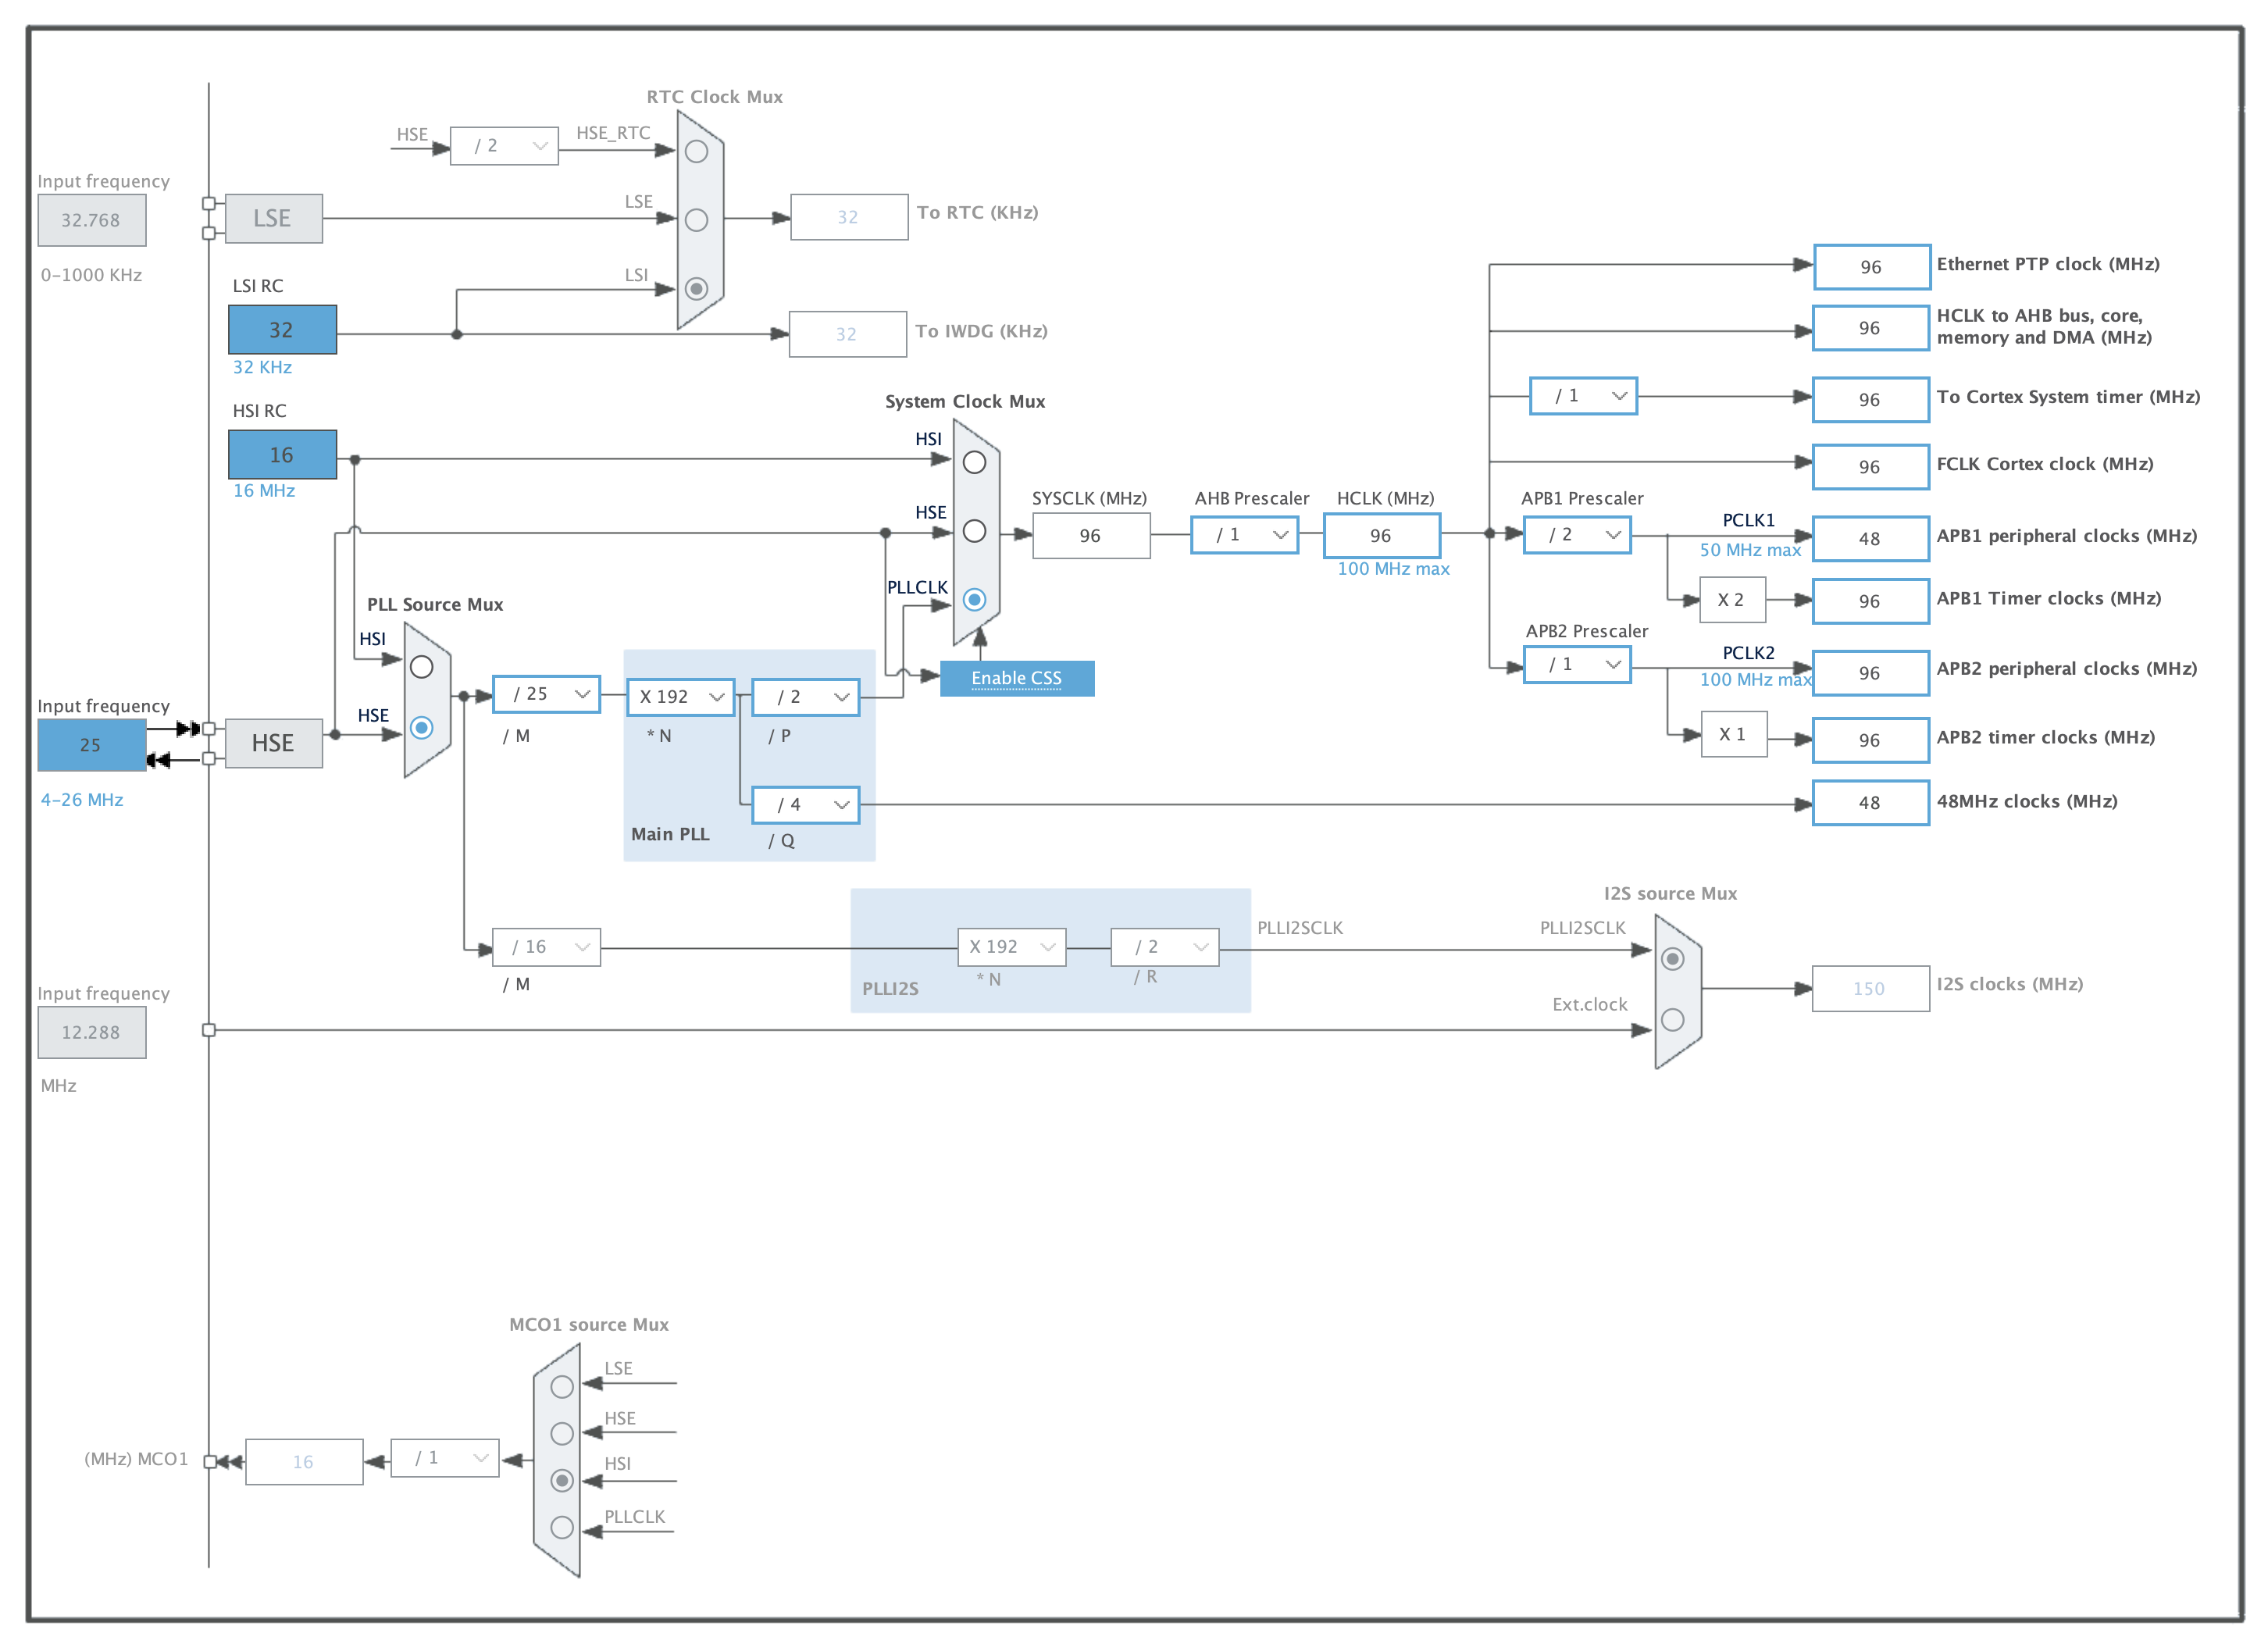Edit the HCLK 96 MHz field
The height and width of the screenshot is (1651, 2268).
[1382, 536]
